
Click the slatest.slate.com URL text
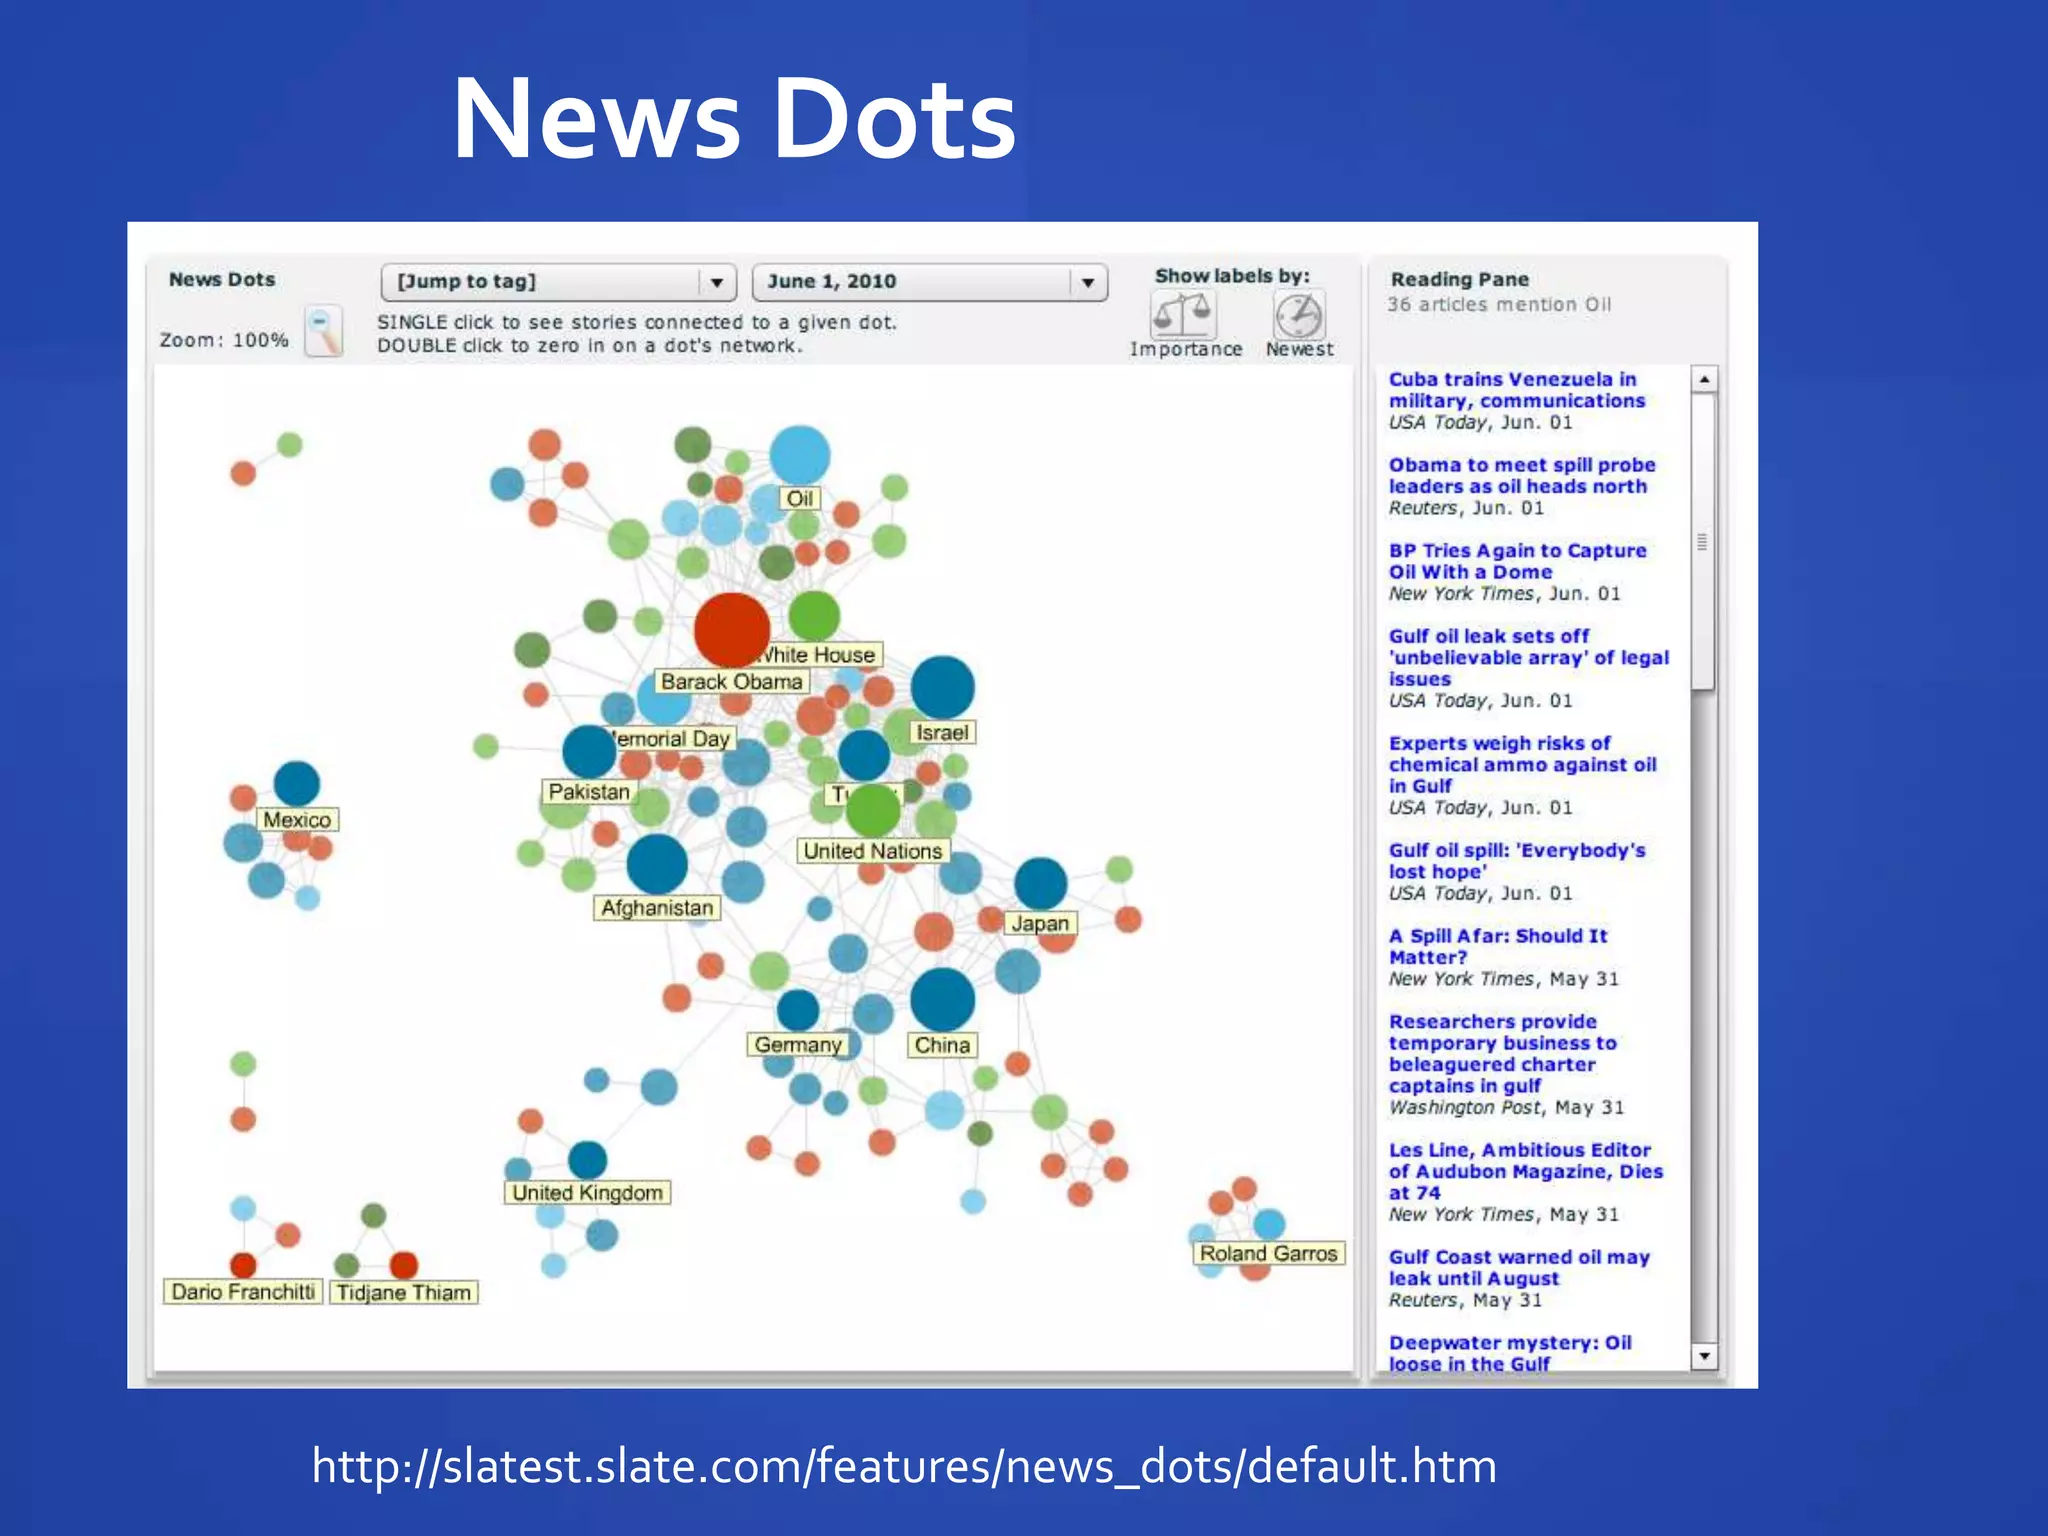click(904, 1466)
